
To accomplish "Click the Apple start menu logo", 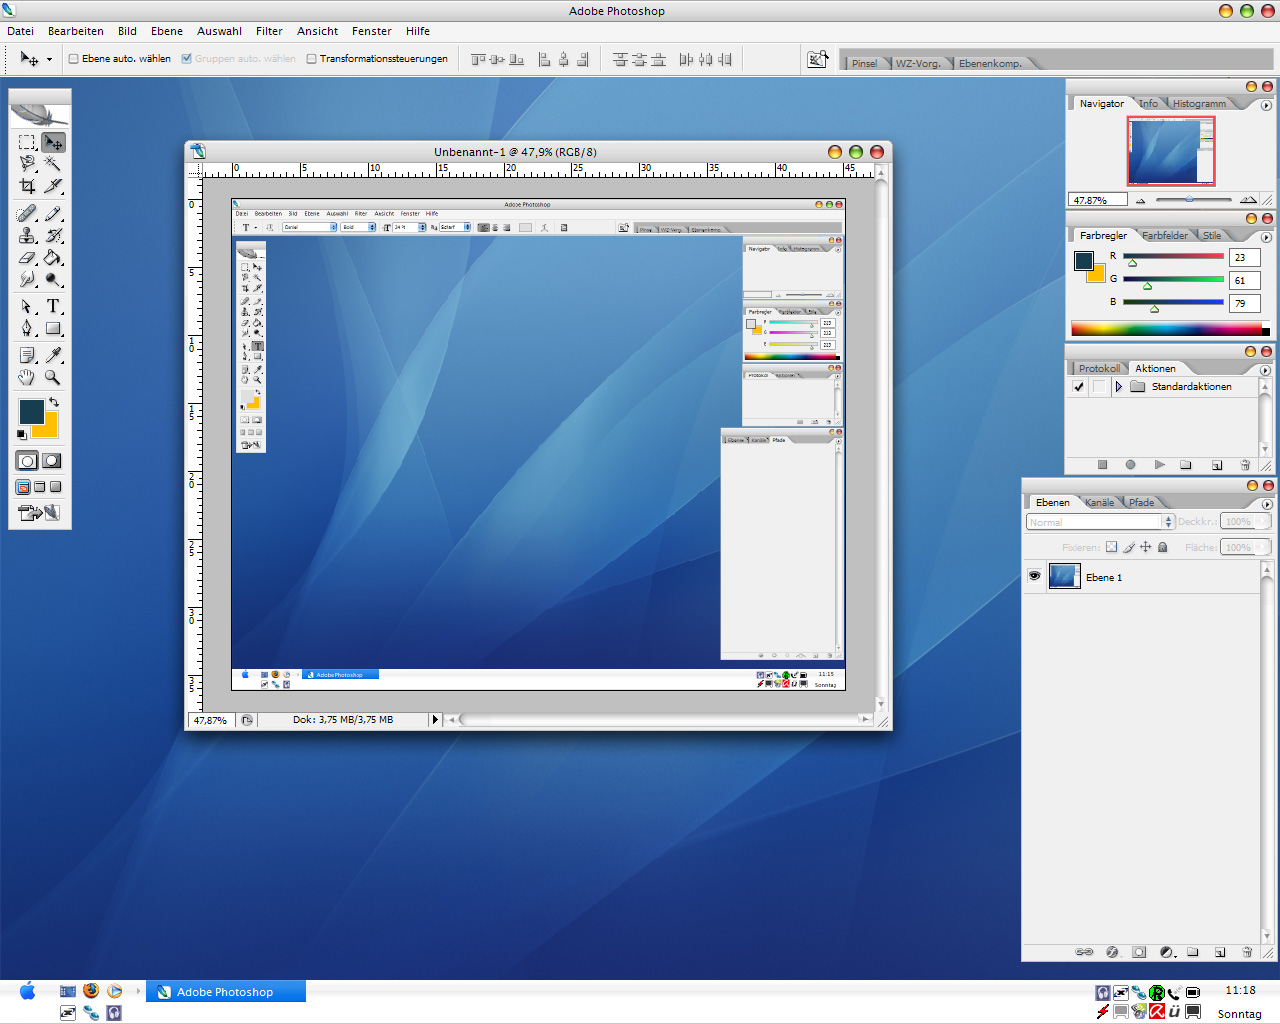I will pos(27,991).
